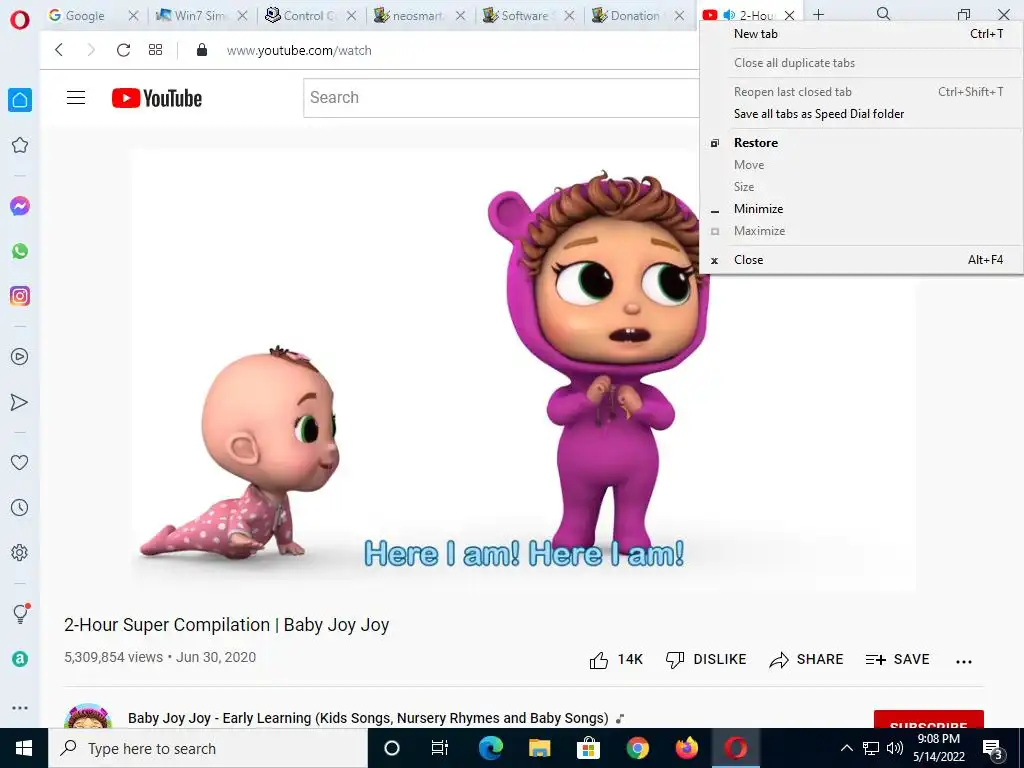Open Settings gear in sidebar
The height and width of the screenshot is (768, 1024).
click(20, 552)
